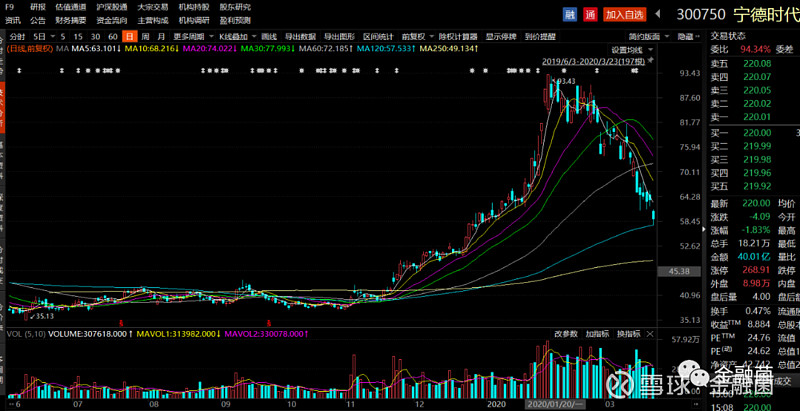The width and height of the screenshot is (800, 411).
Task: Open 公告 announcements
Action: [x=38, y=20]
